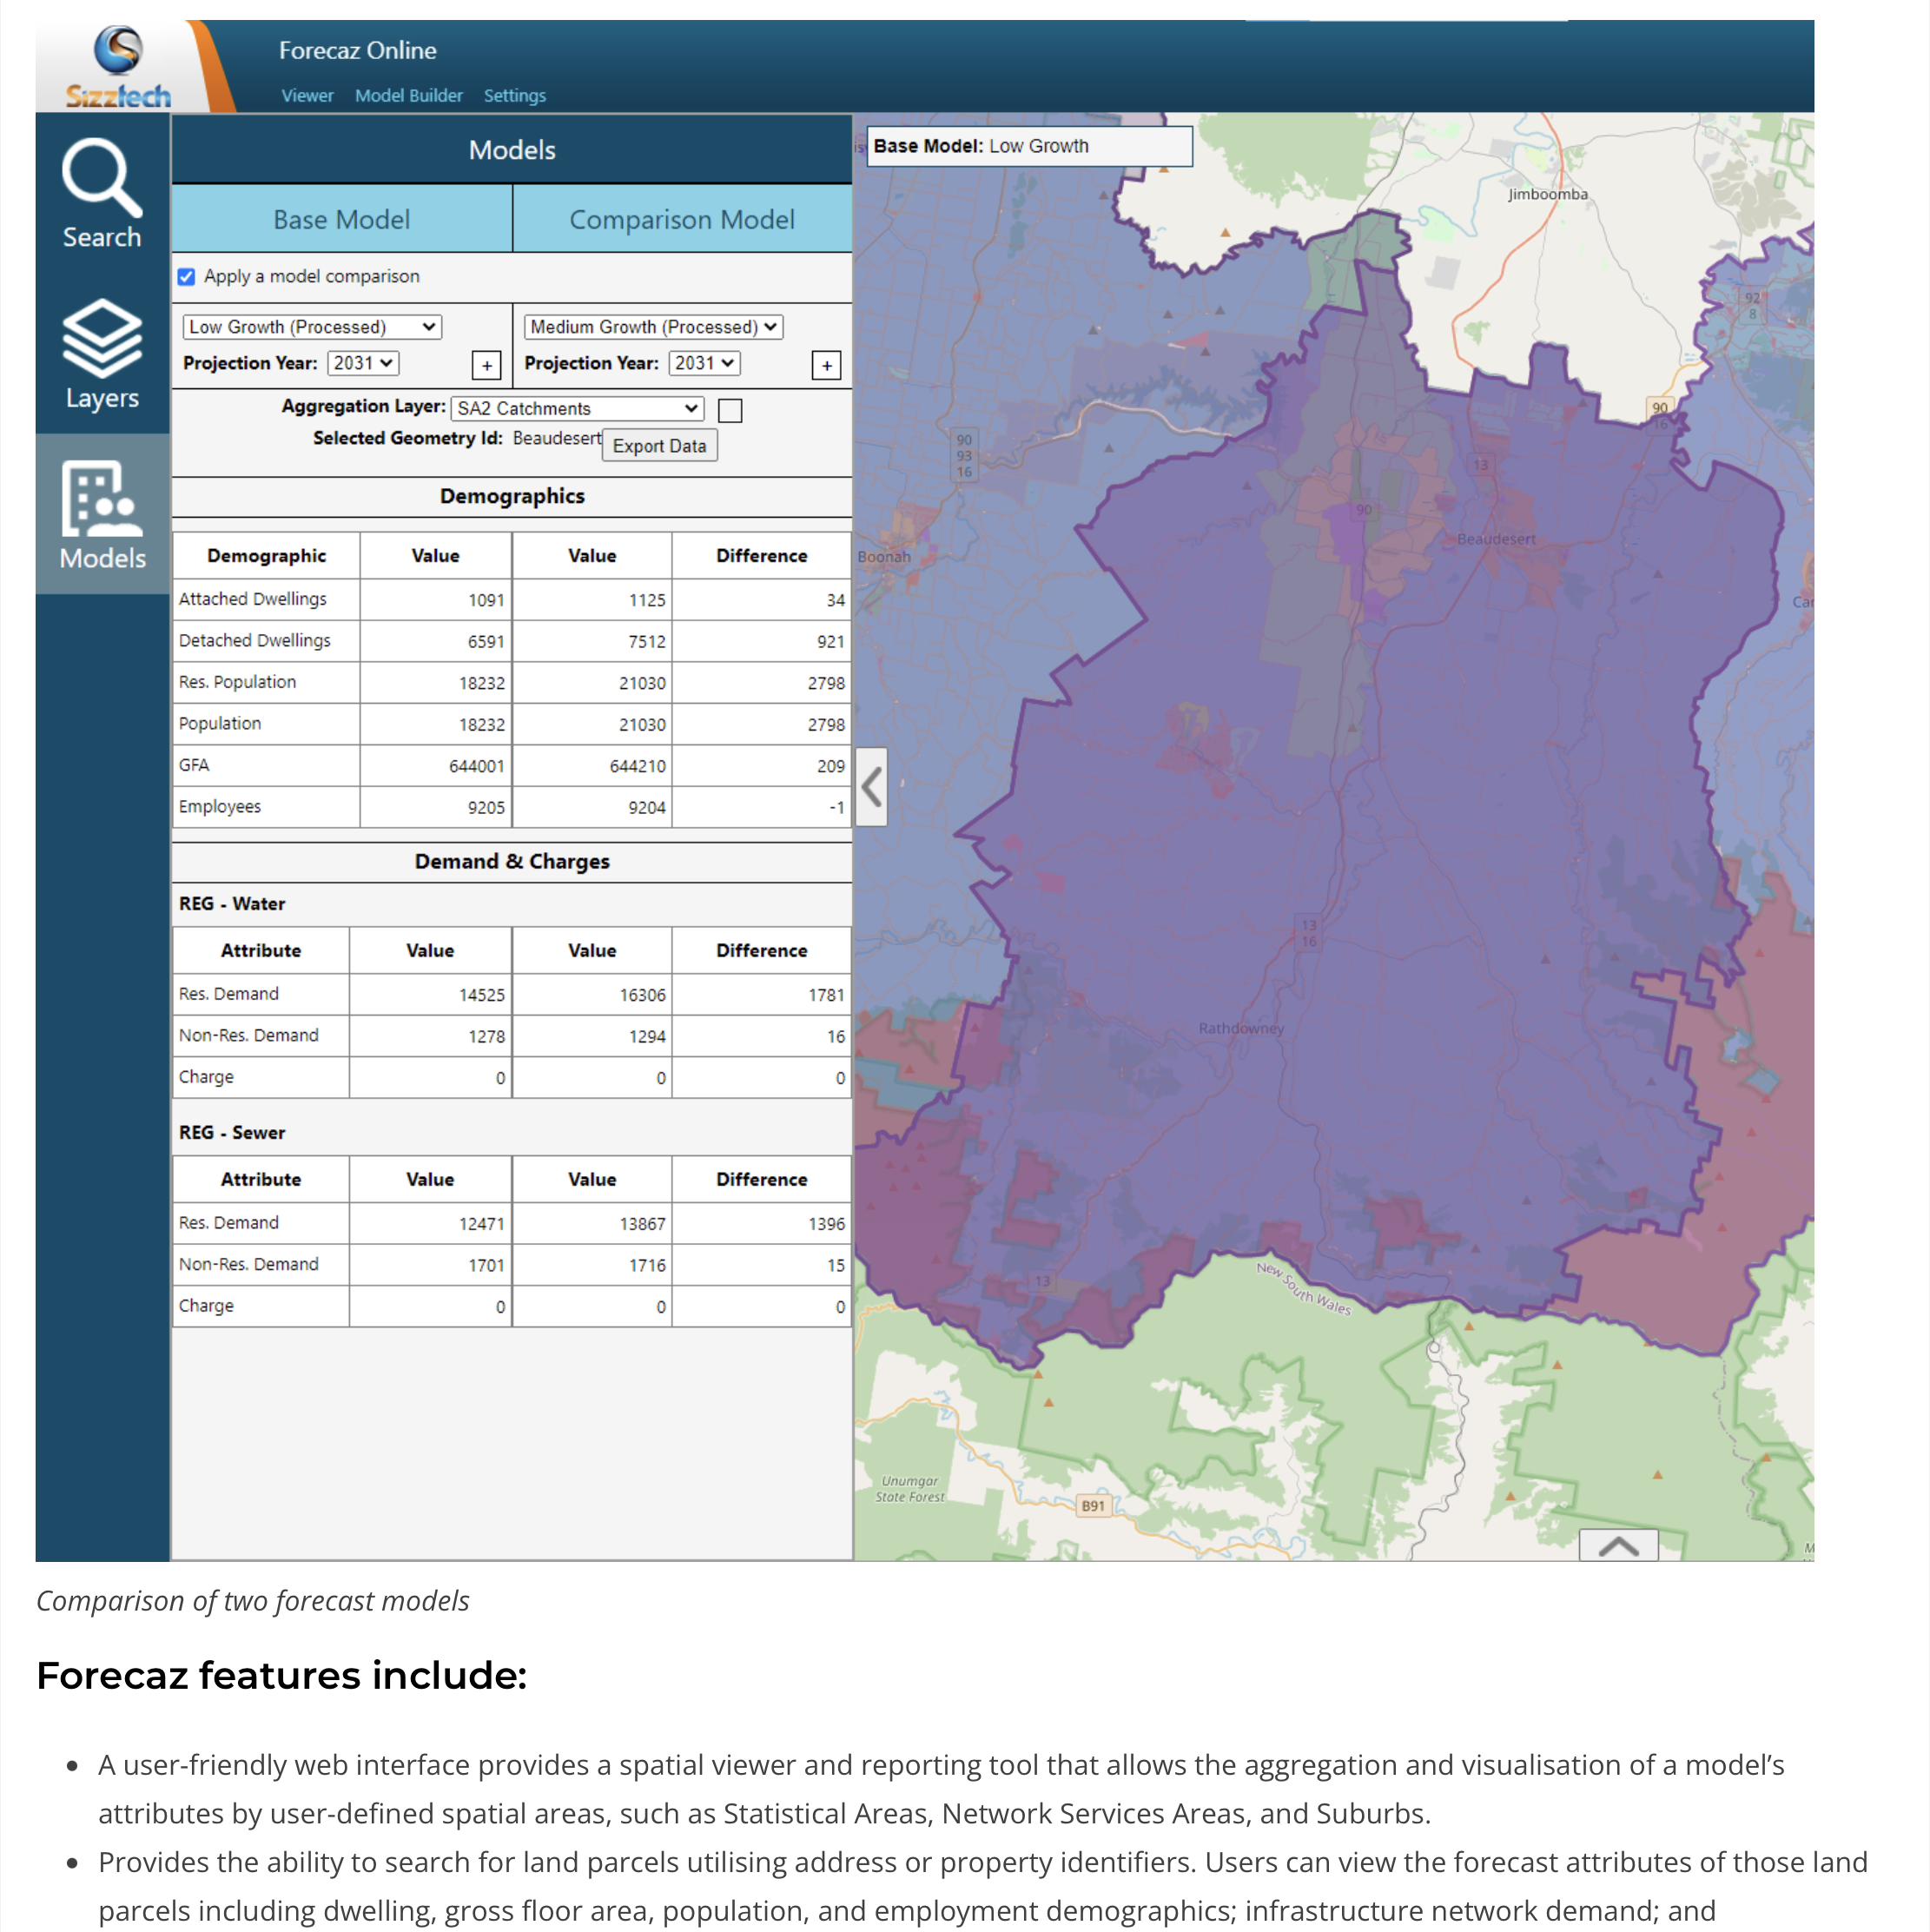Collapse the side panel with left chevron

click(871, 787)
